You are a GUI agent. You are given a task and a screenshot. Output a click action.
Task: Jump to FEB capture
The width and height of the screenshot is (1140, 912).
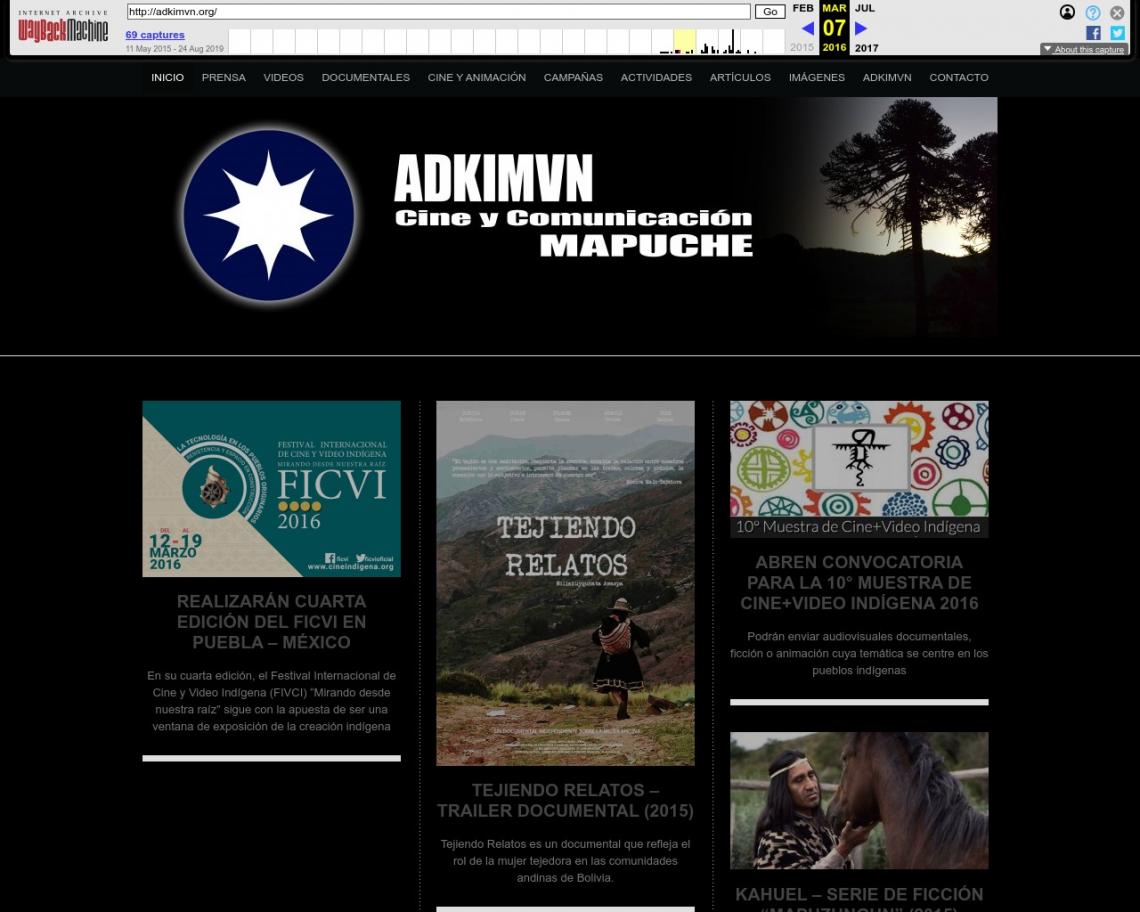click(x=803, y=8)
